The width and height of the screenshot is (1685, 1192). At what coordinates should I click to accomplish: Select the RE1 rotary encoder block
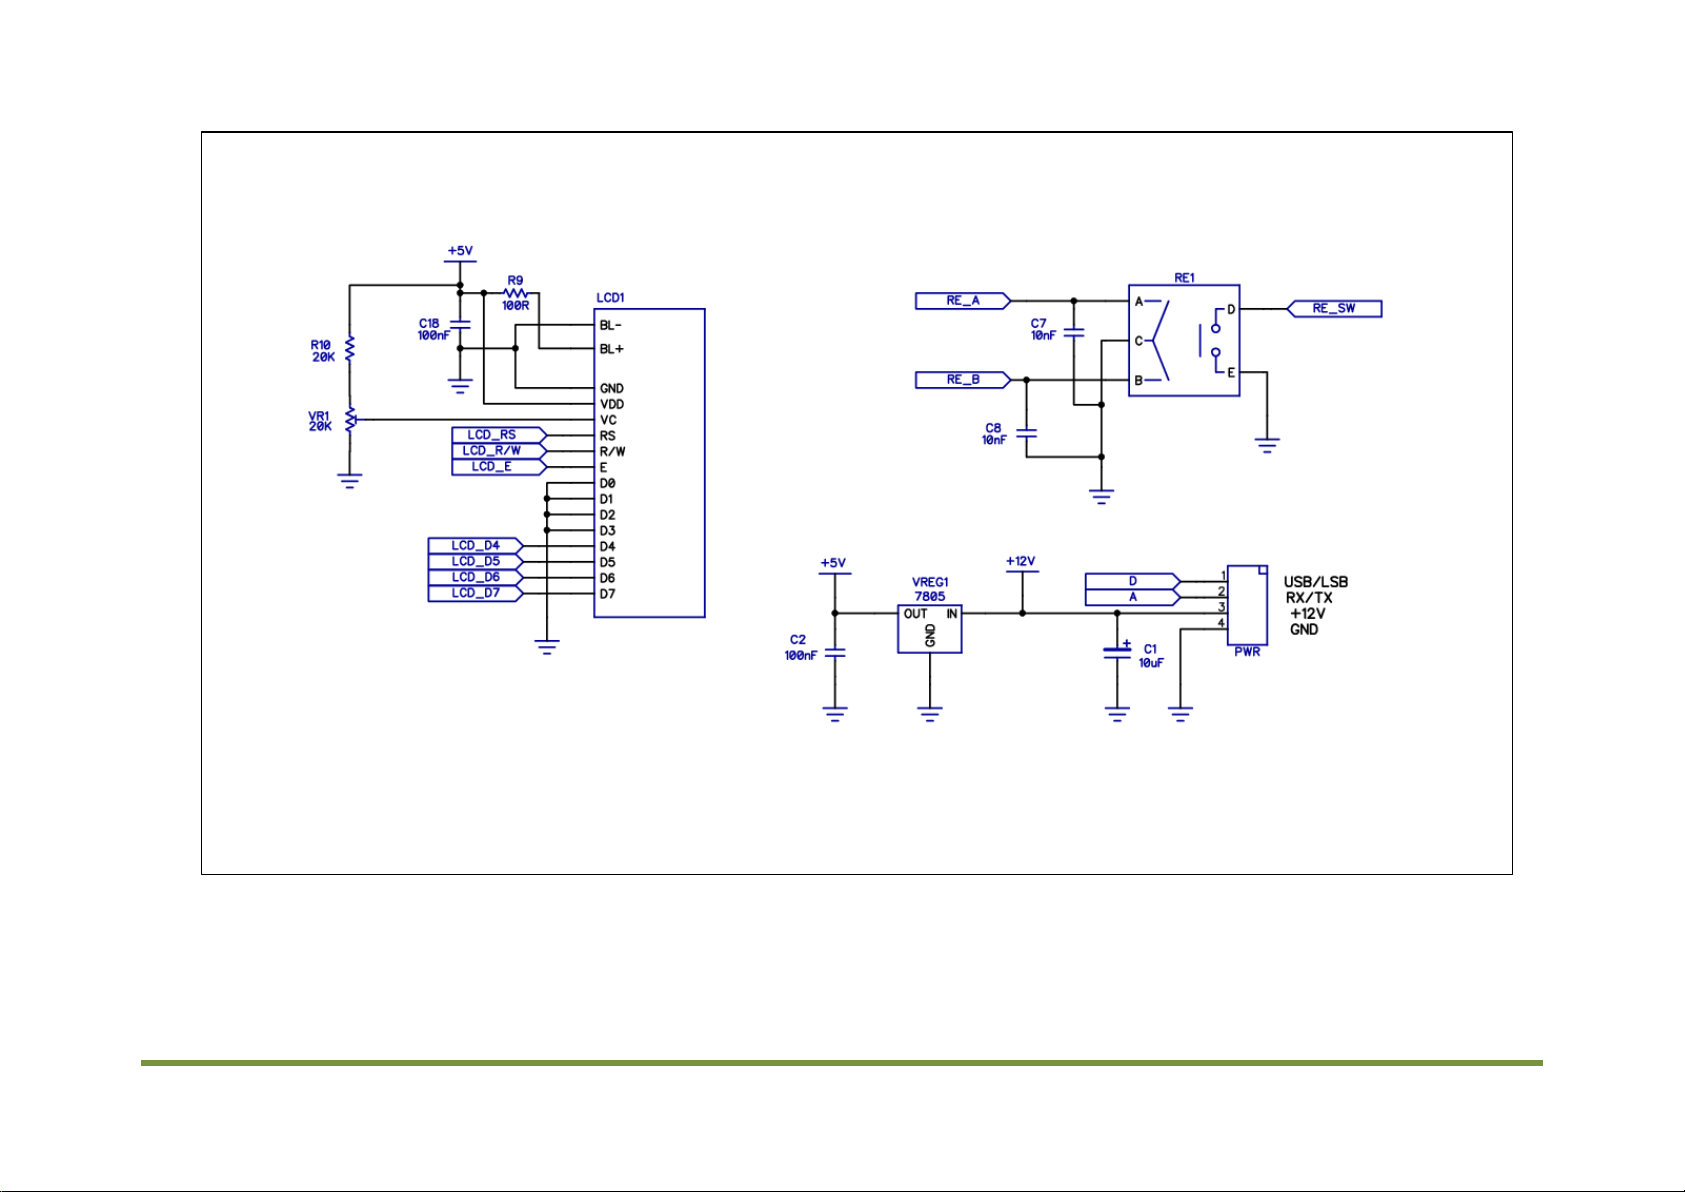[1184, 340]
